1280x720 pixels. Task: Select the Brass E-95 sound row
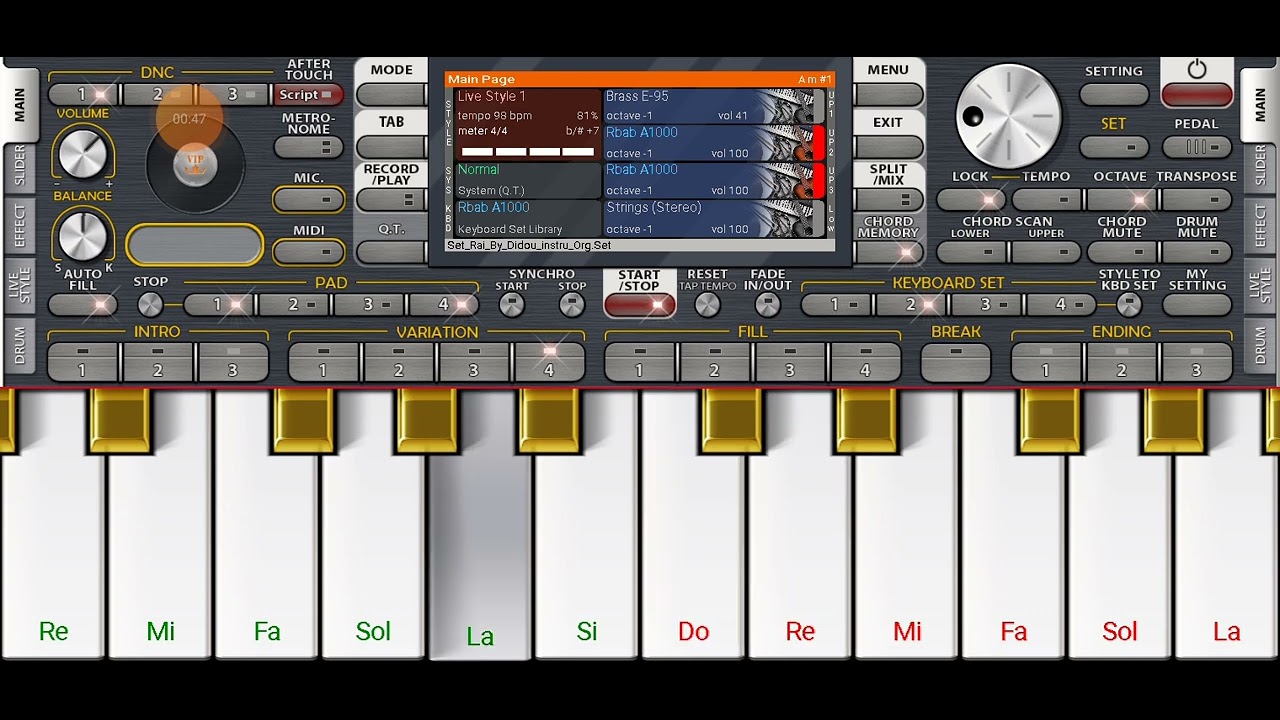click(x=713, y=106)
